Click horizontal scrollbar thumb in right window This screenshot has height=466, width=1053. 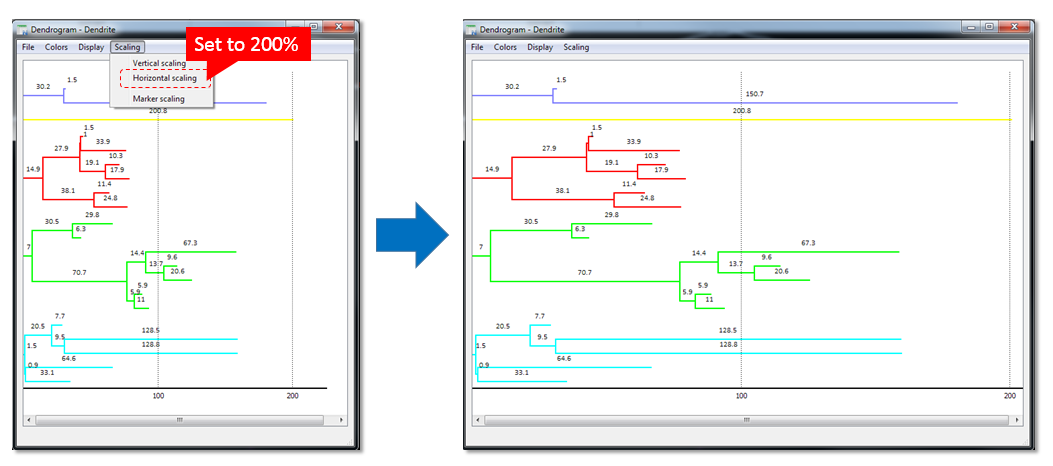[x=741, y=420]
